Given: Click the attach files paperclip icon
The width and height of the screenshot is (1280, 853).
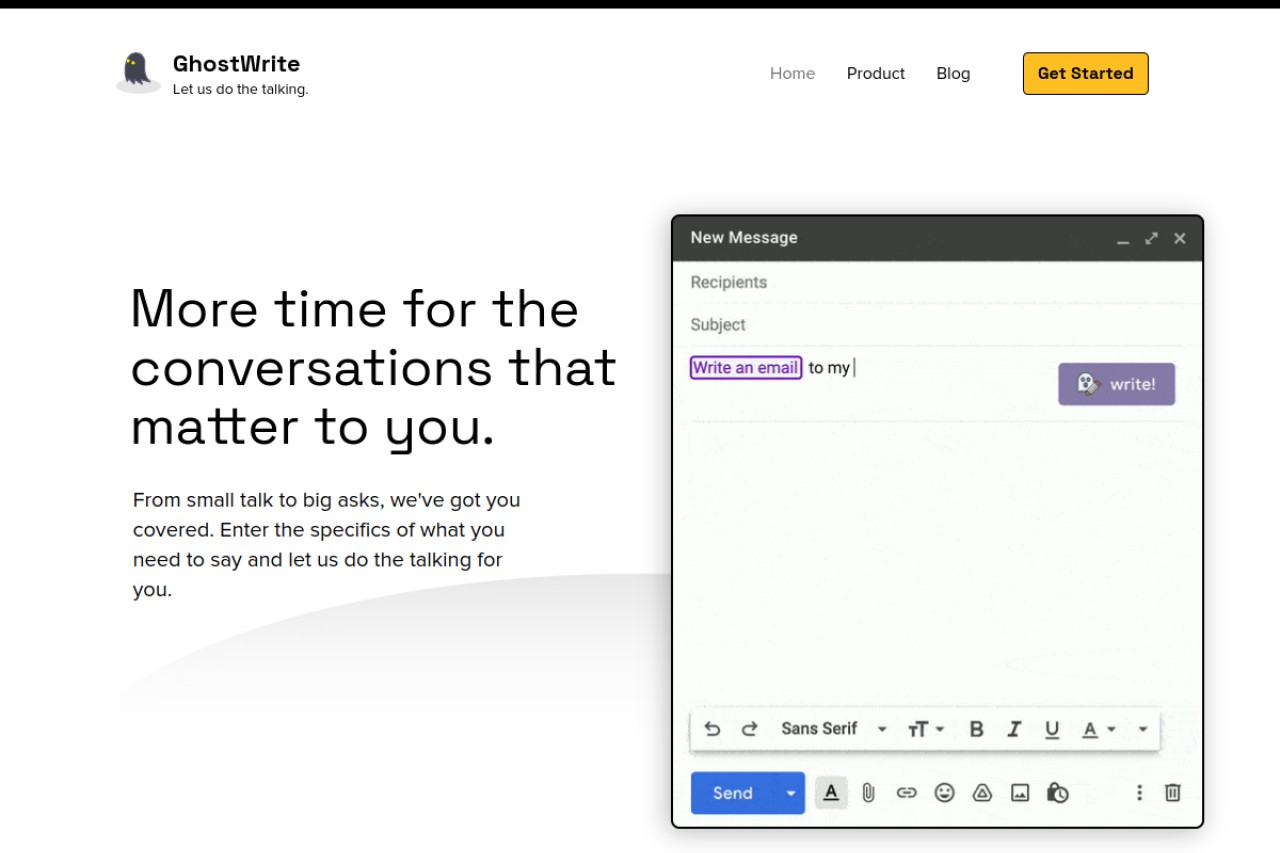Looking at the screenshot, I should 868,793.
